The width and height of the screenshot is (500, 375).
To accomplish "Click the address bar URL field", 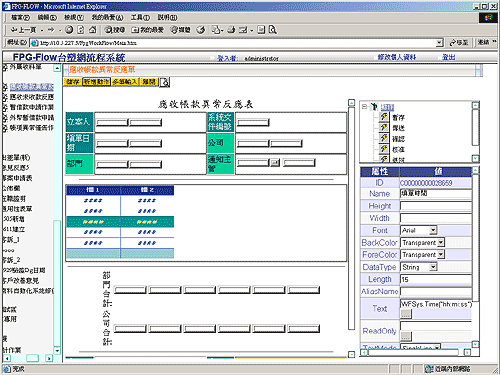I will [x=233, y=43].
